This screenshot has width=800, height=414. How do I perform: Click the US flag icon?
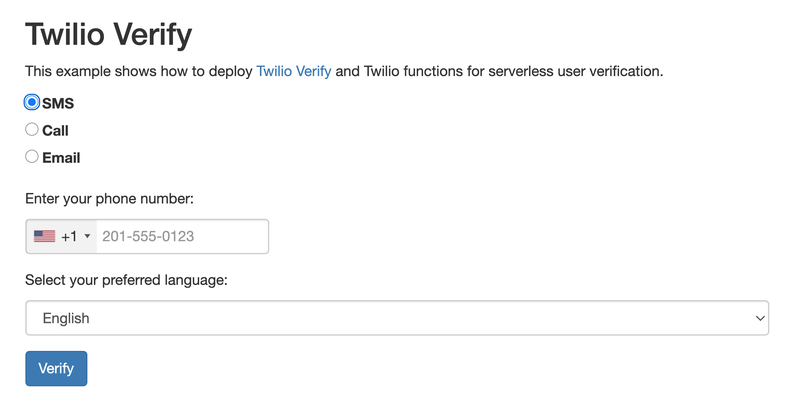coord(44,236)
